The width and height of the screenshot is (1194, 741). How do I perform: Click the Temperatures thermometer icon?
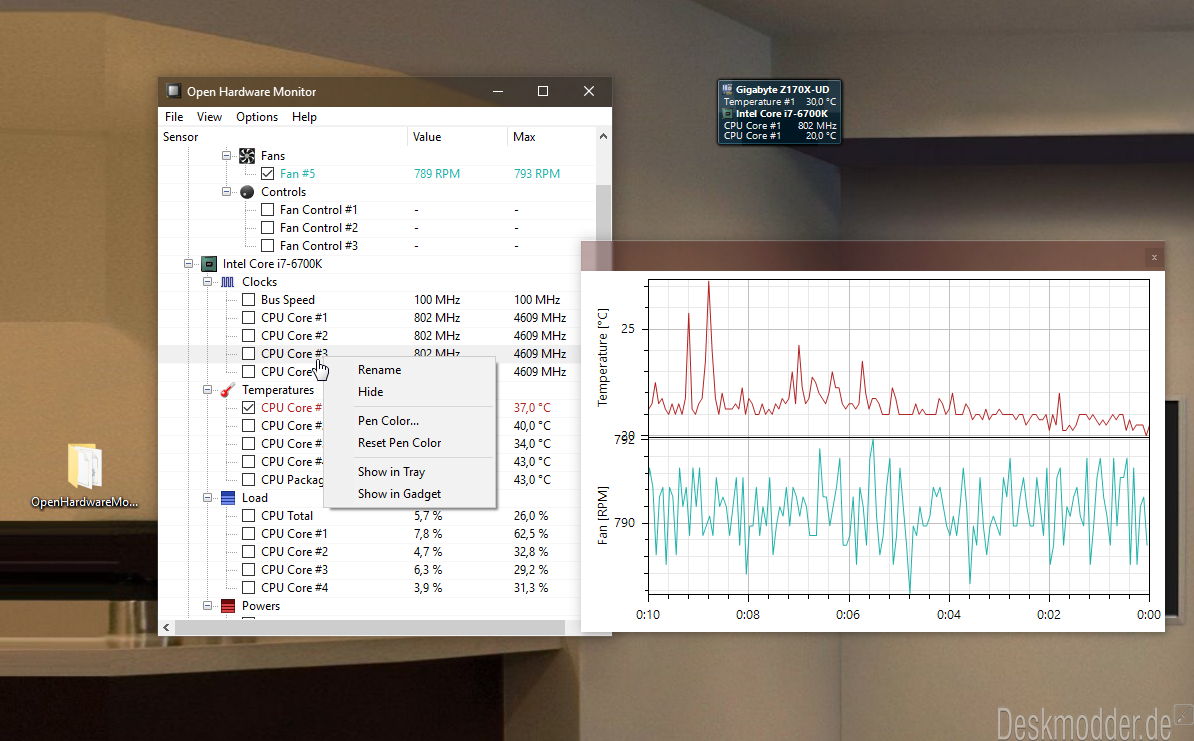tap(228, 390)
